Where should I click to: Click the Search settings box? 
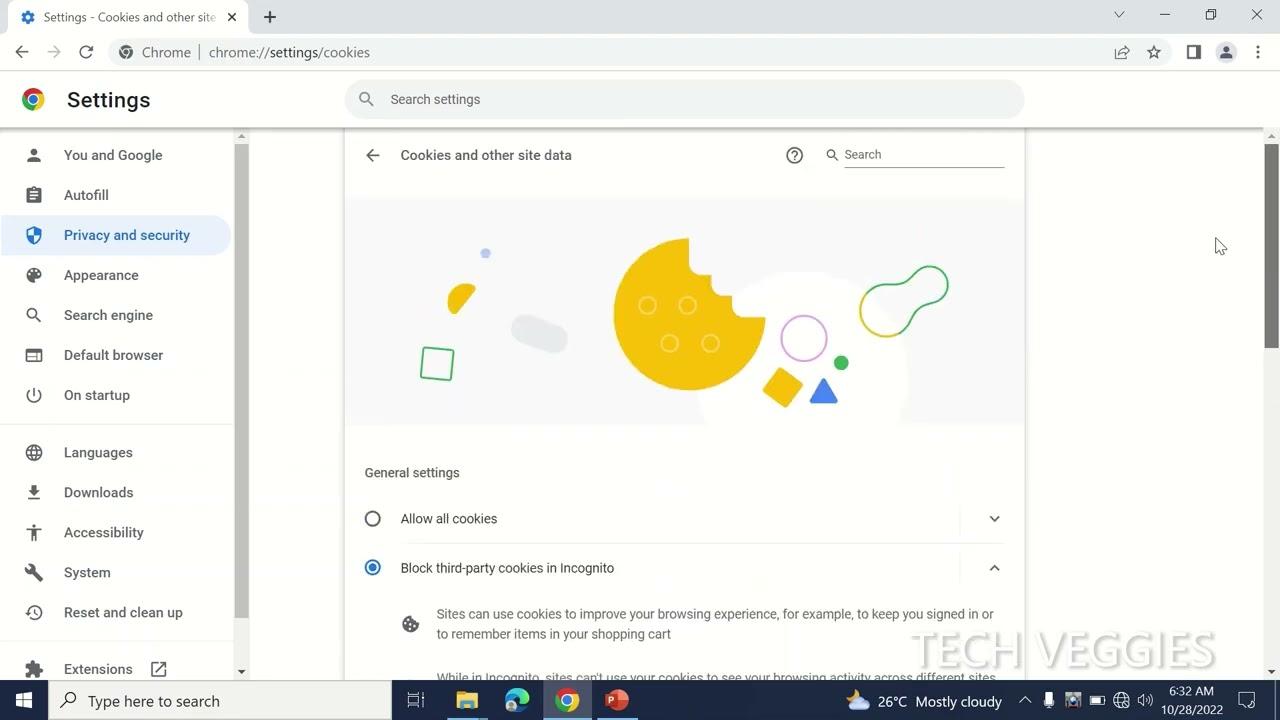[684, 99]
